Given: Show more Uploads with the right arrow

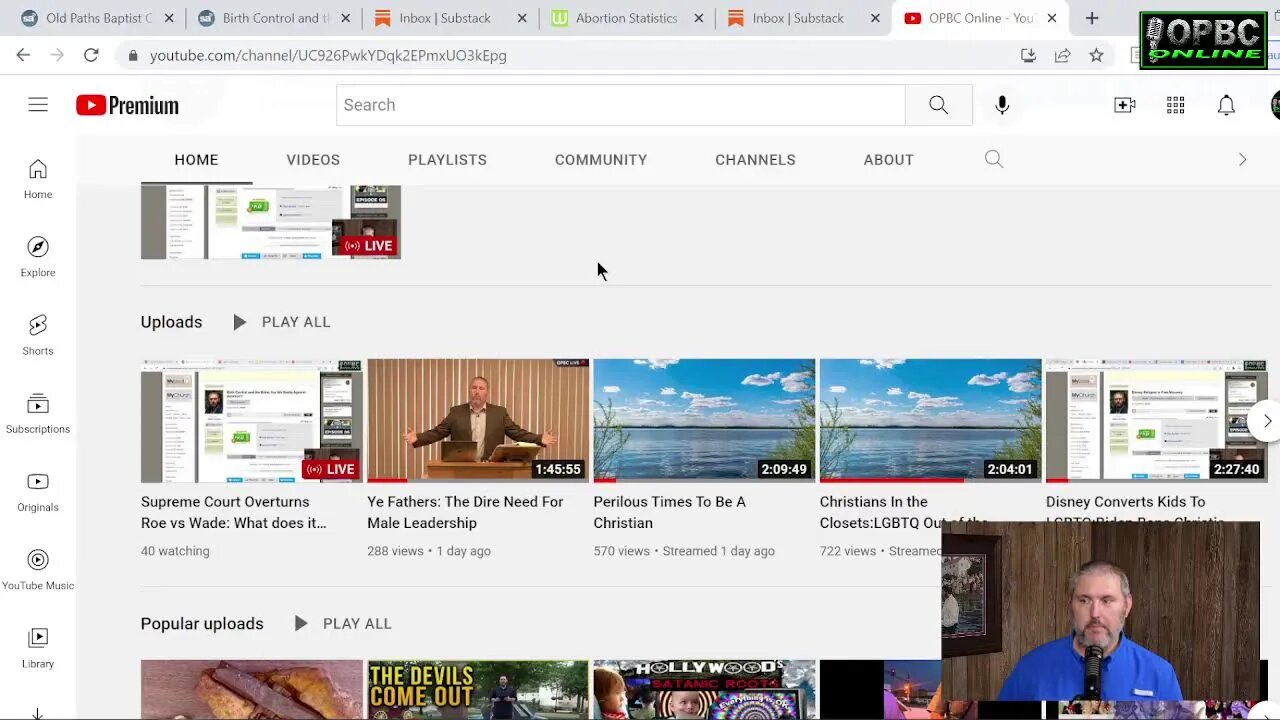Looking at the screenshot, I should (x=1266, y=421).
